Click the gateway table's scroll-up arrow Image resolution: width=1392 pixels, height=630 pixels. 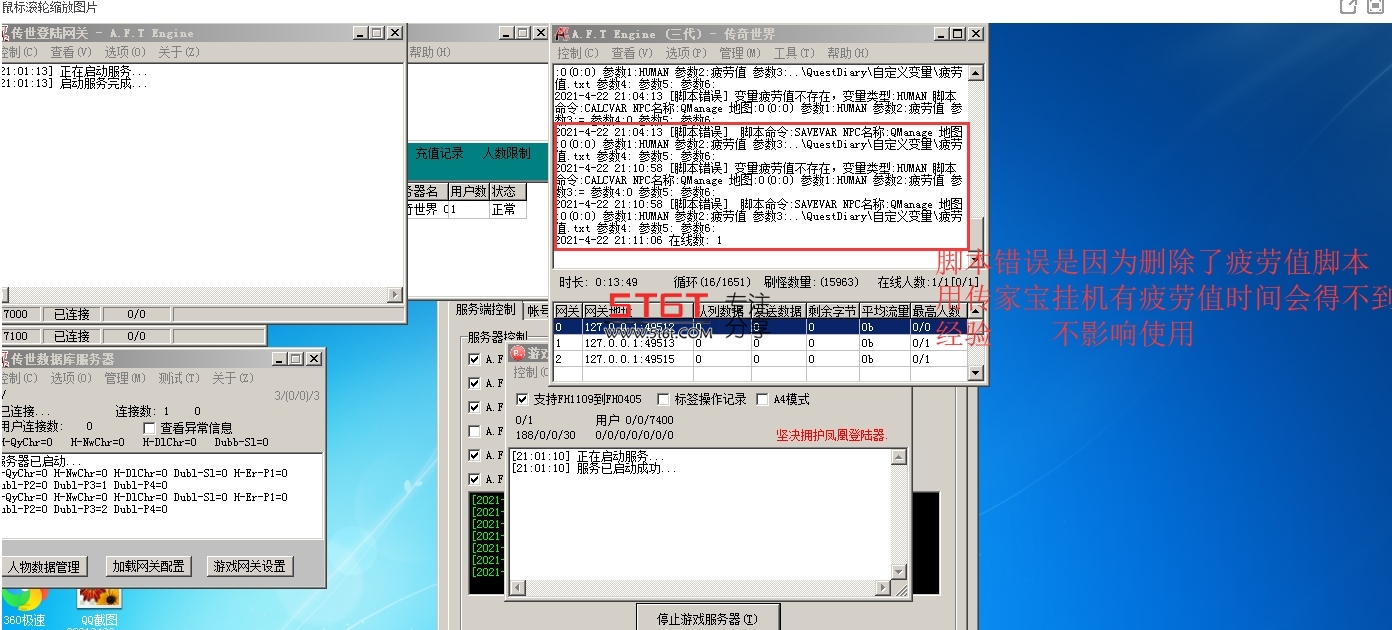(976, 311)
